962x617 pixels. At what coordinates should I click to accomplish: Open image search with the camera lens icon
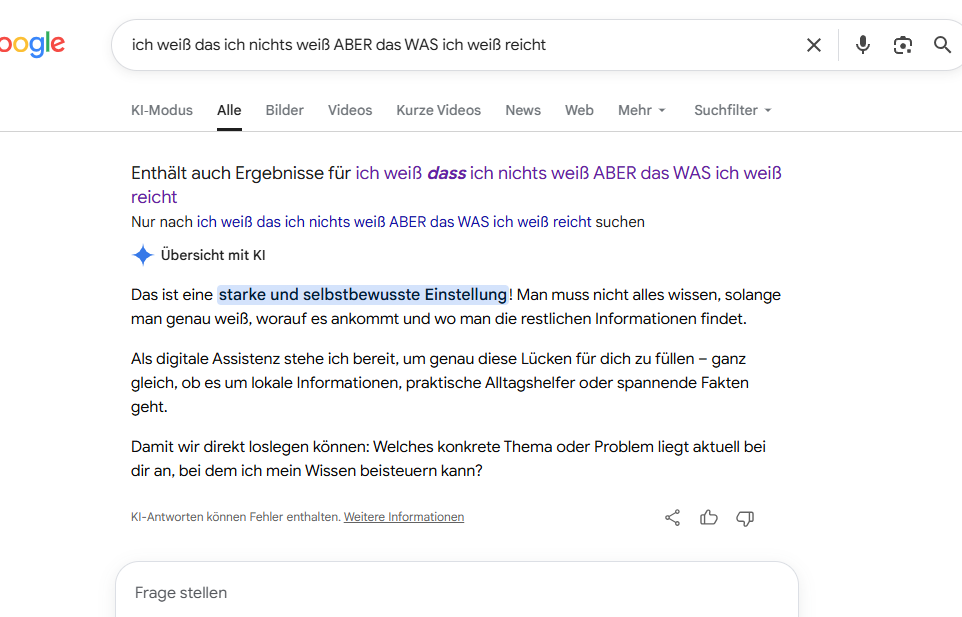tap(902, 45)
